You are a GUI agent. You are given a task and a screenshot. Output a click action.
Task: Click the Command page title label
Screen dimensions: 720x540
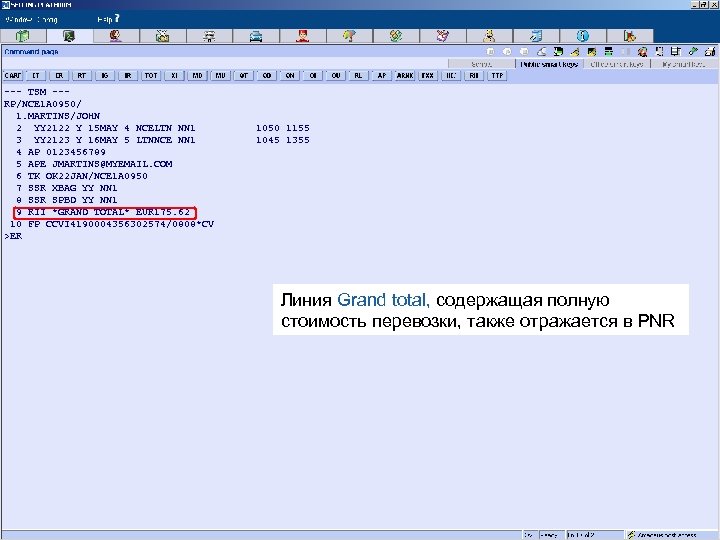pyautogui.click(x=31, y=52)
